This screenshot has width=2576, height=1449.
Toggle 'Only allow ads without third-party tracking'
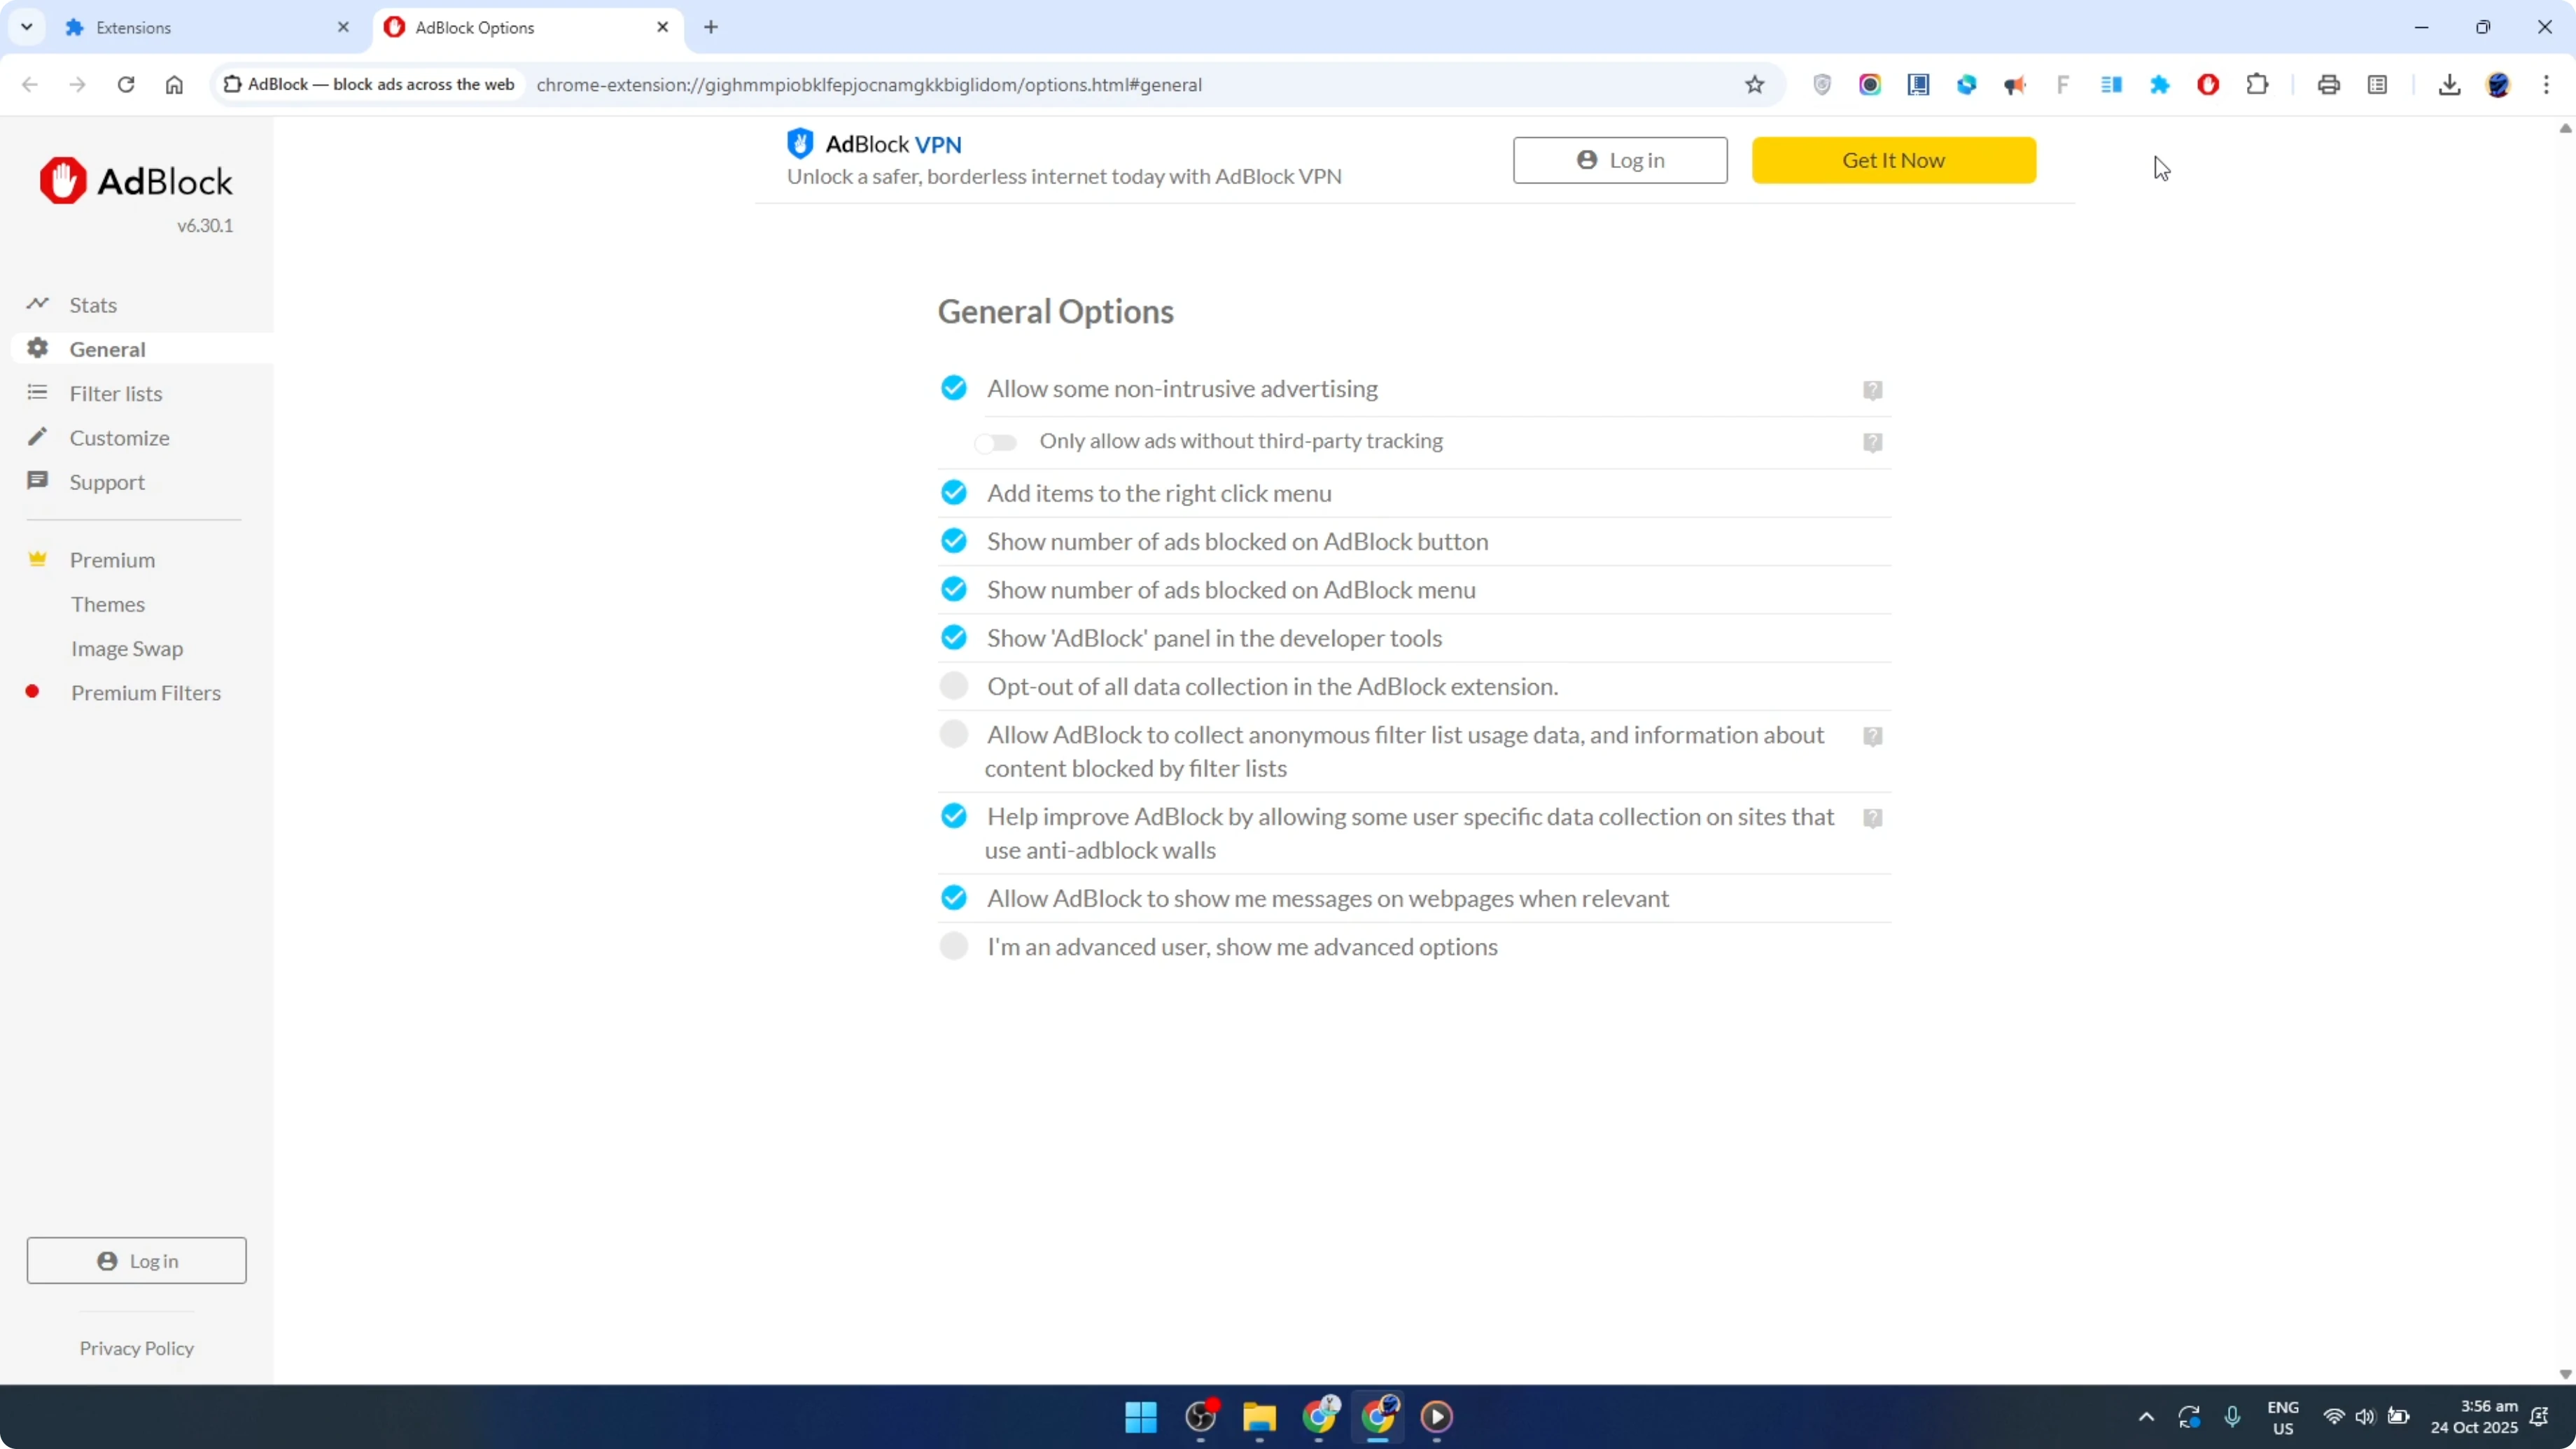(x=996, y=442)
